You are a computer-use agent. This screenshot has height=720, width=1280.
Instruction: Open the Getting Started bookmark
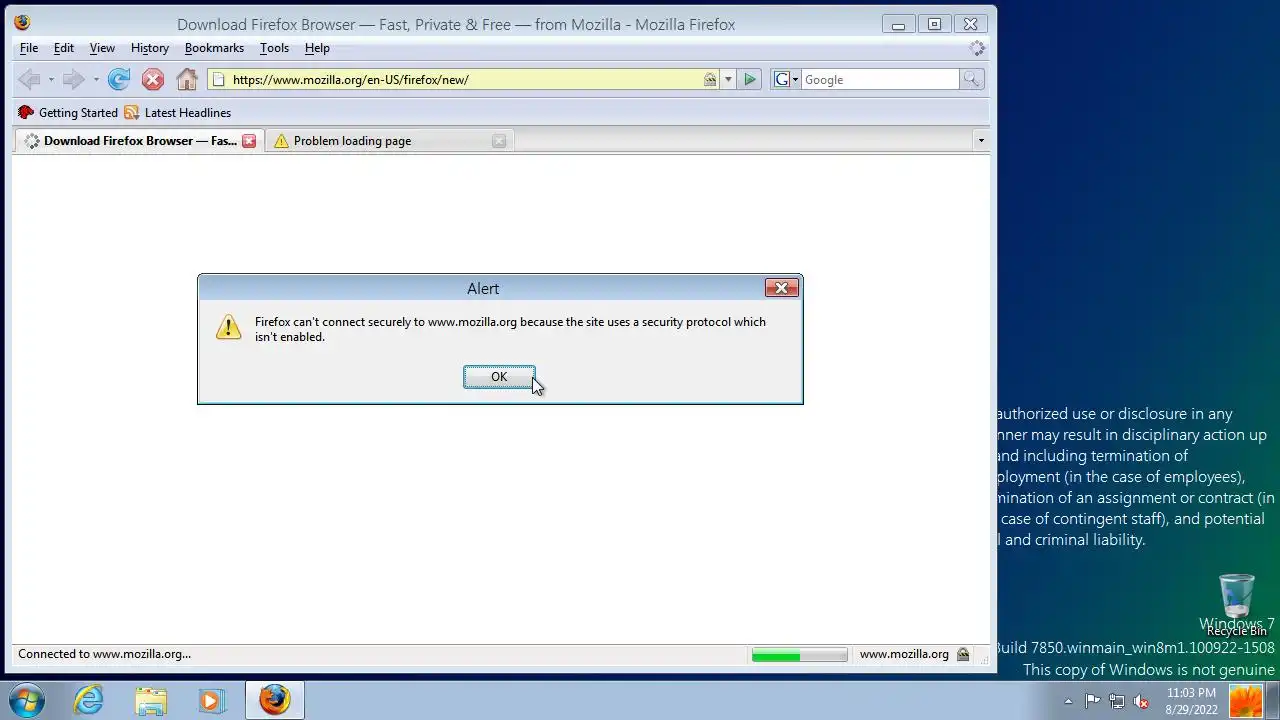[68, 113]
